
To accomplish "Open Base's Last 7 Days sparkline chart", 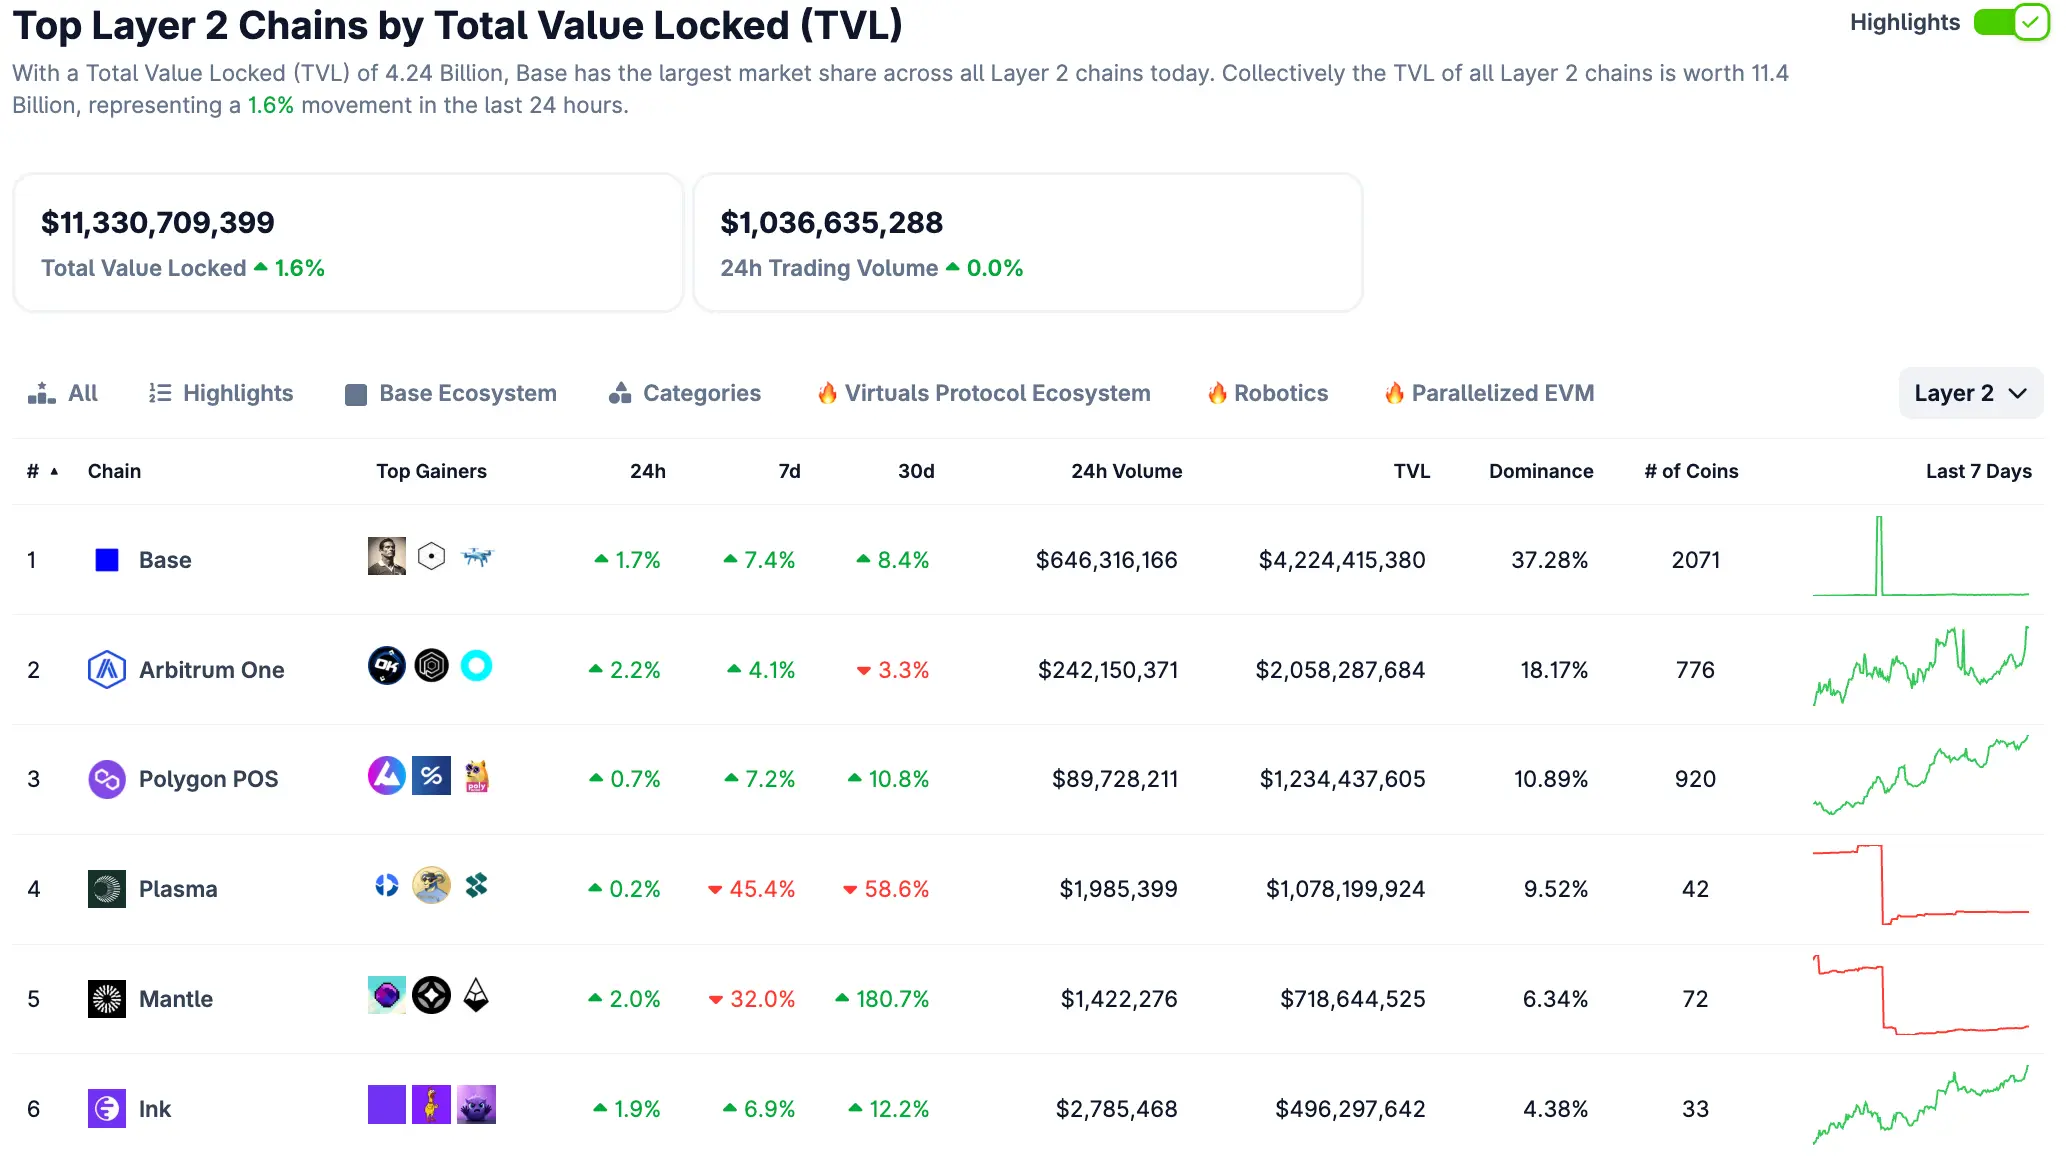I will pyautogui.click(x=1920, y=557).
